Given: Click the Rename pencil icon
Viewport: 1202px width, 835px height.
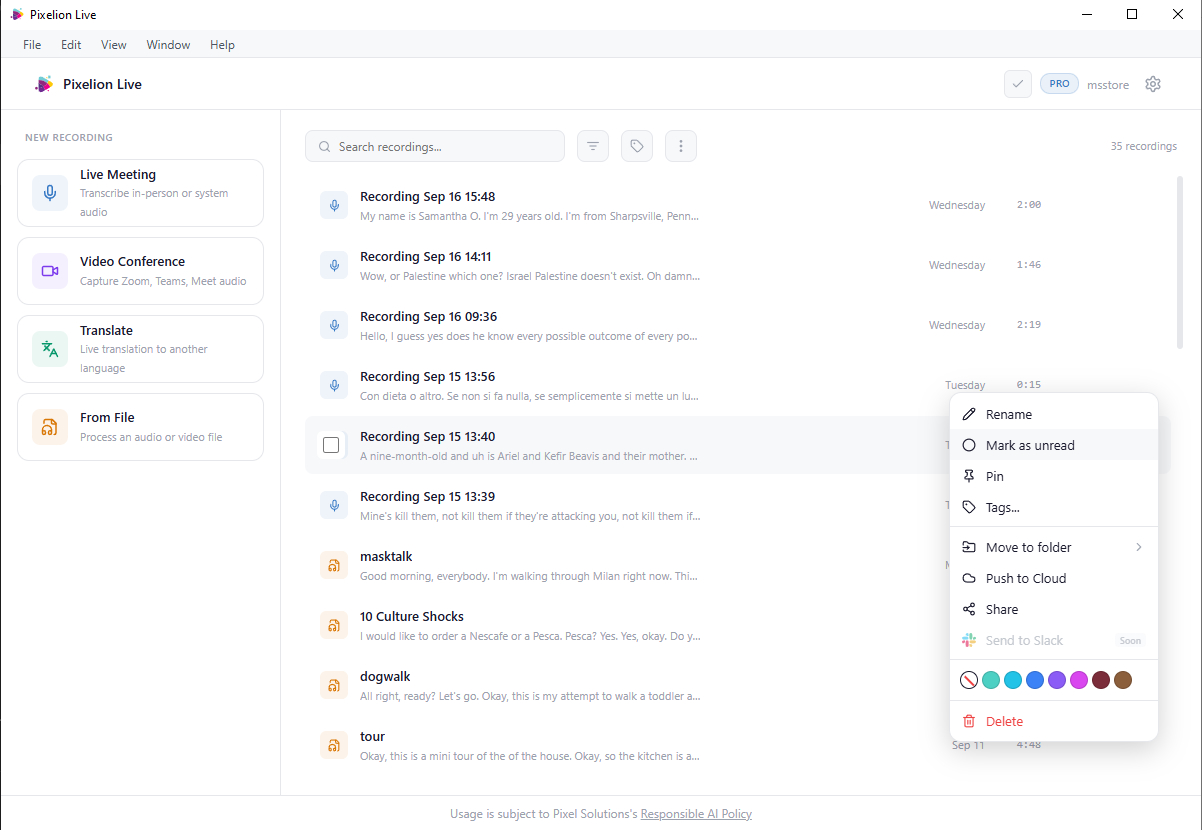Looking at the screenshot, I should pos(968,414).
